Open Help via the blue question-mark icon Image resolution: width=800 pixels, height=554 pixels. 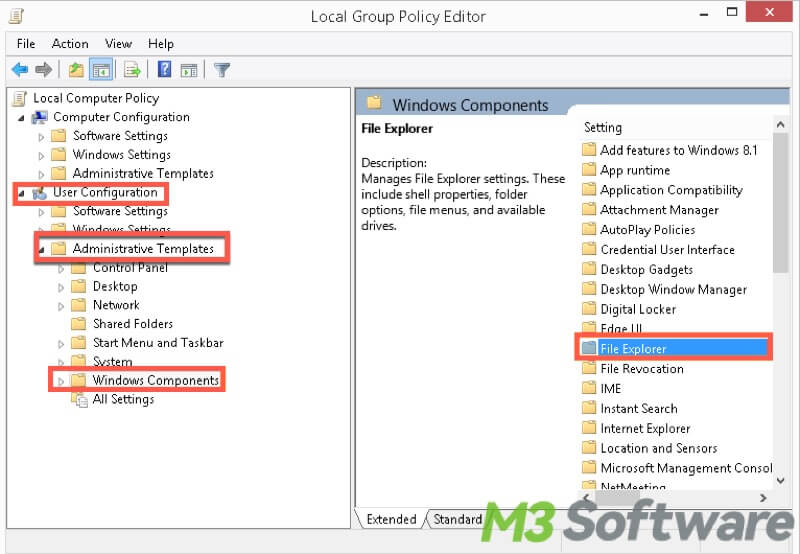(x=164, y=69)
